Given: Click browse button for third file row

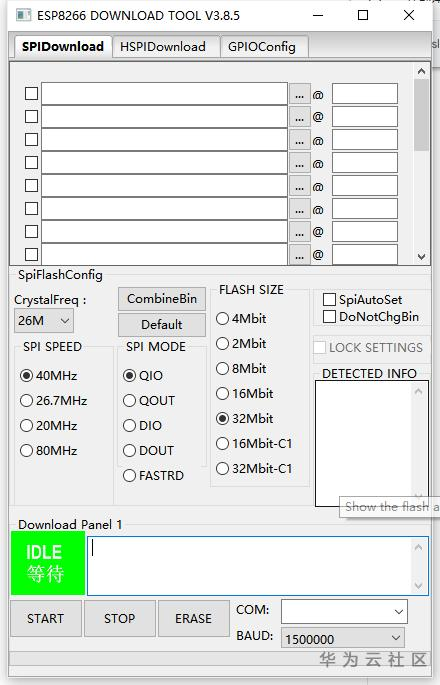Looking at the screenshot, I should click(299, 140).
